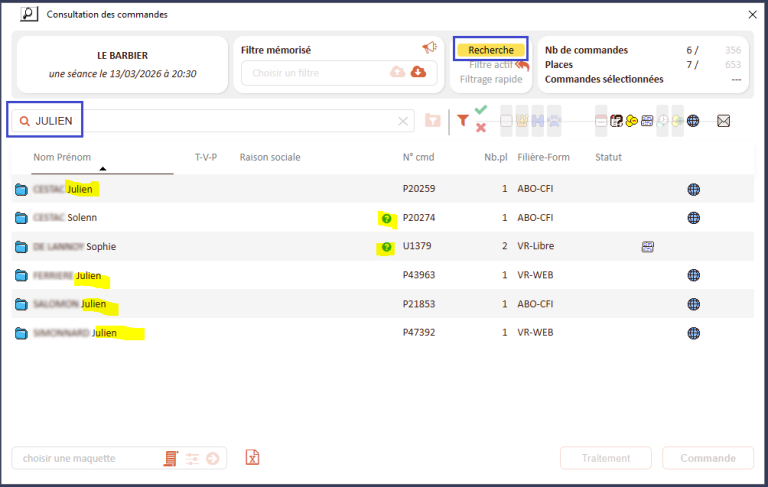Open folder icon of order P21853
The height and width of the screenshot is (487, 768).
point(21,304)
